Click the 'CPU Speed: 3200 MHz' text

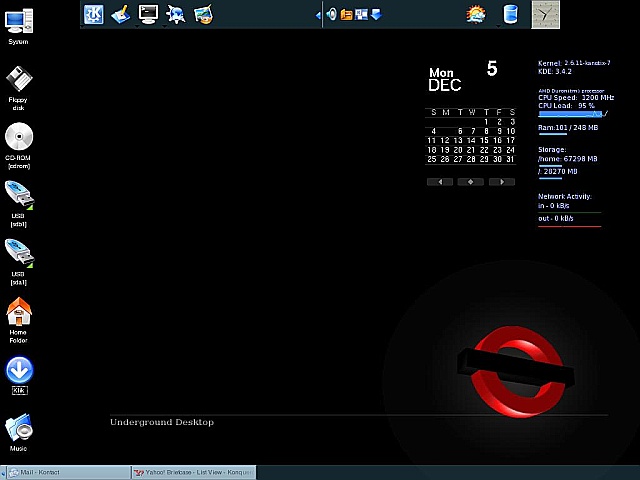coord(576,98)
